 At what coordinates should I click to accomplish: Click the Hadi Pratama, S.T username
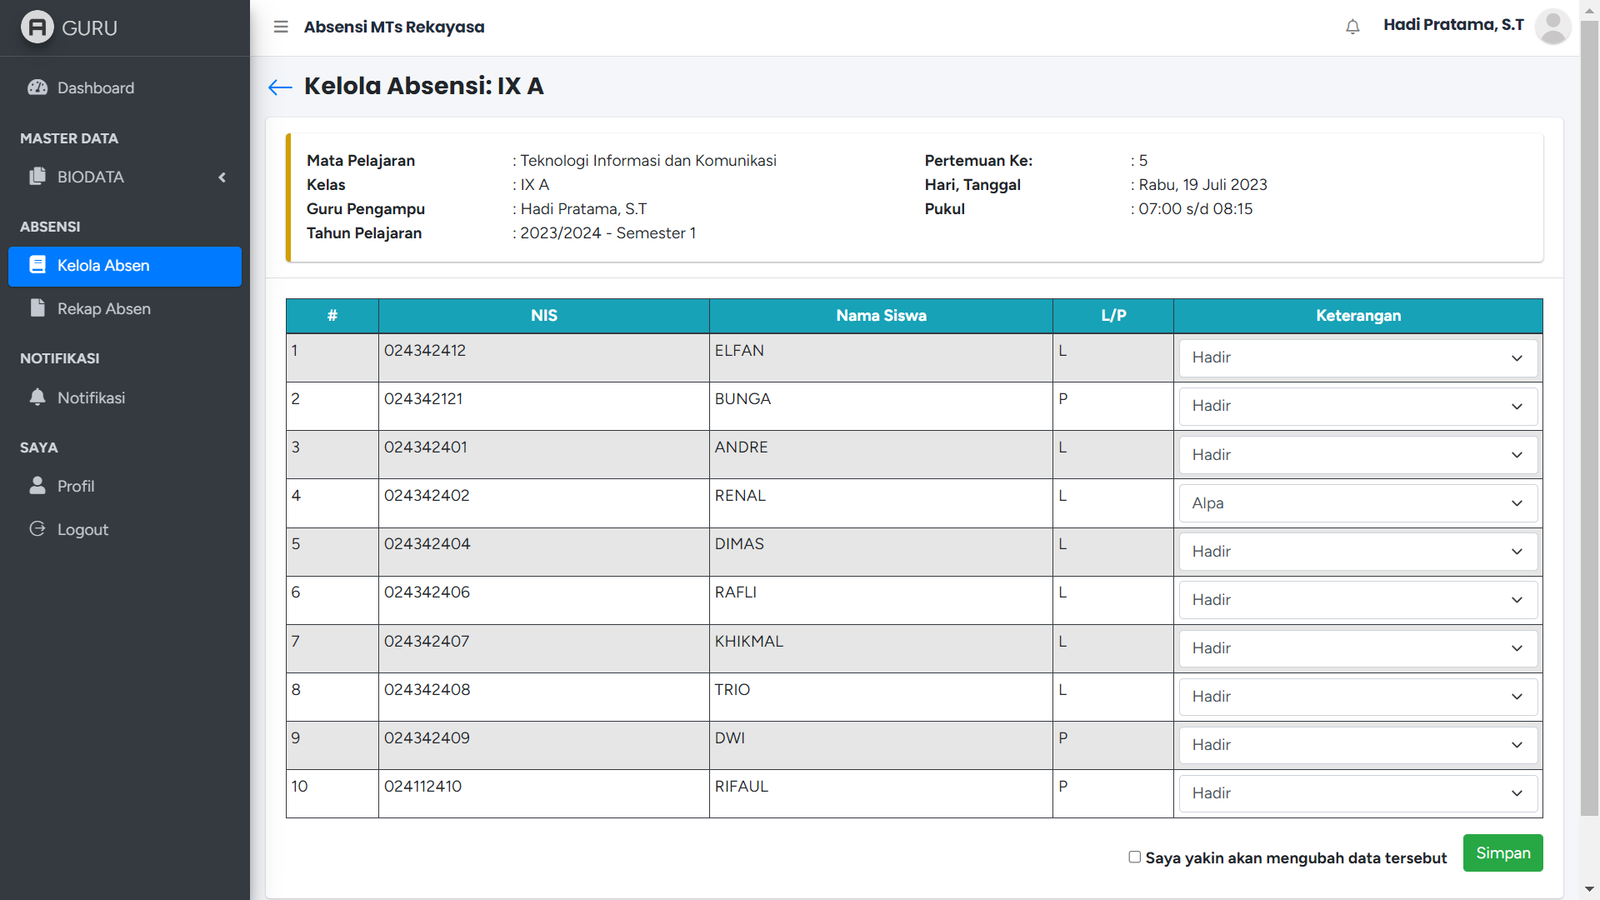(1453, 25)
